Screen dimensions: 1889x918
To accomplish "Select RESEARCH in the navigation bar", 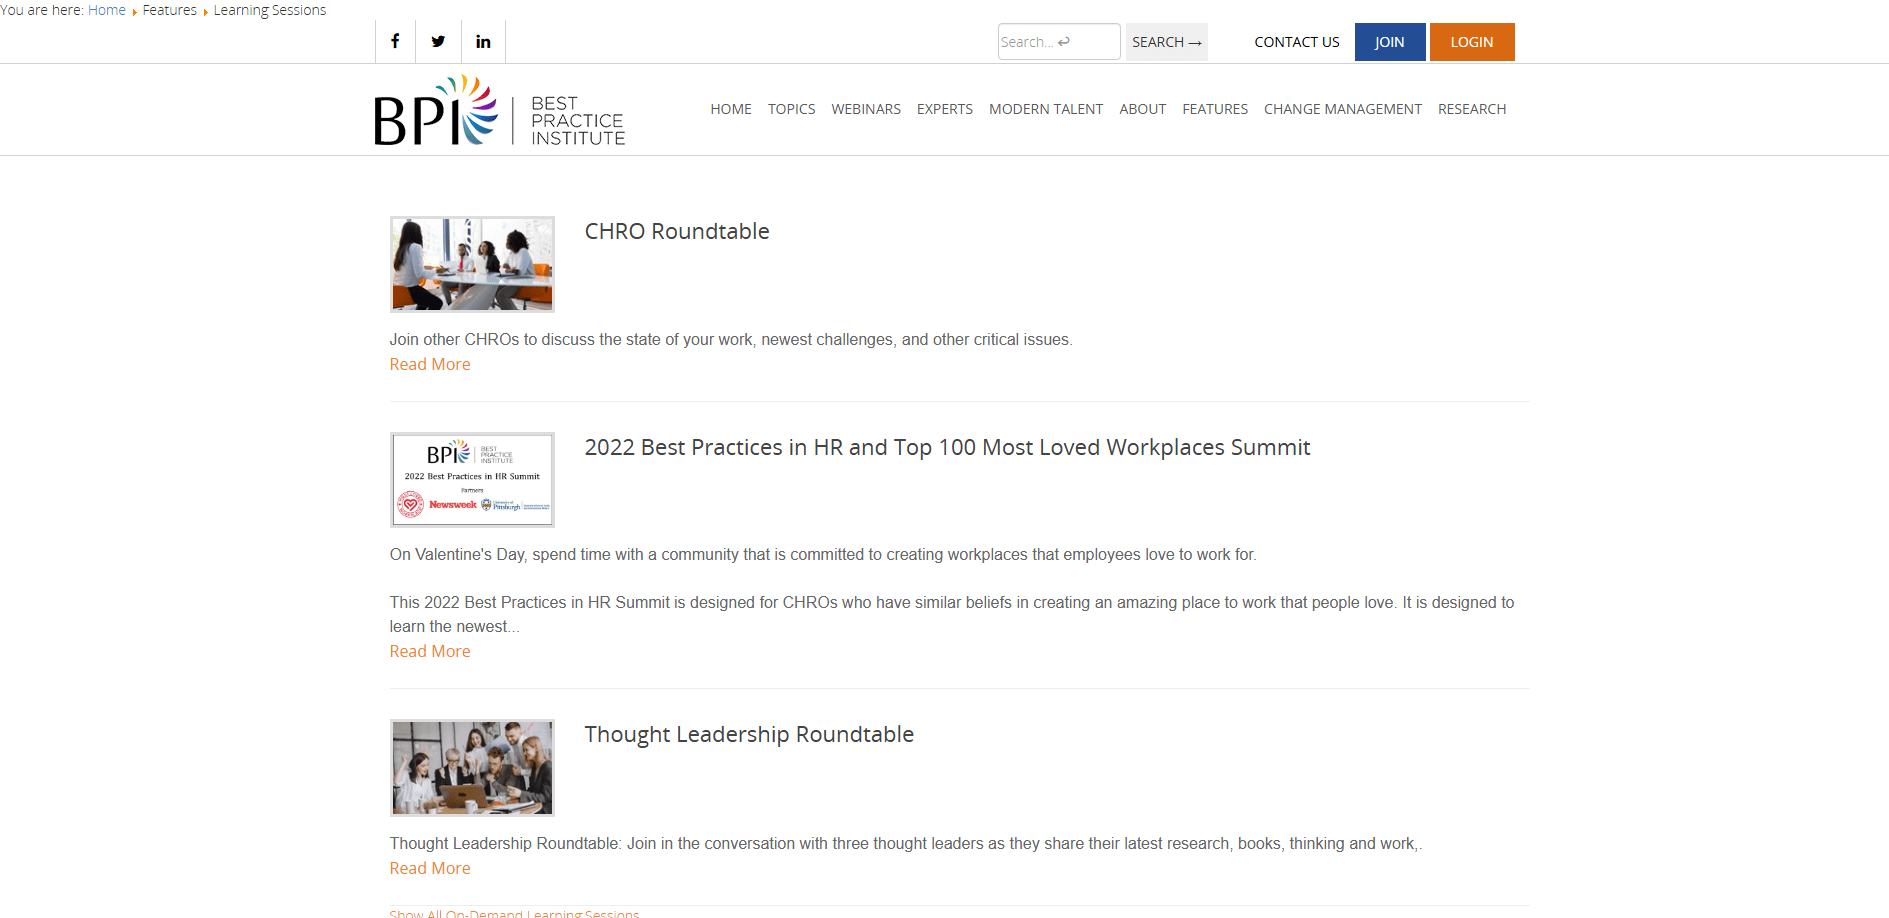I will click(1471, 109).
